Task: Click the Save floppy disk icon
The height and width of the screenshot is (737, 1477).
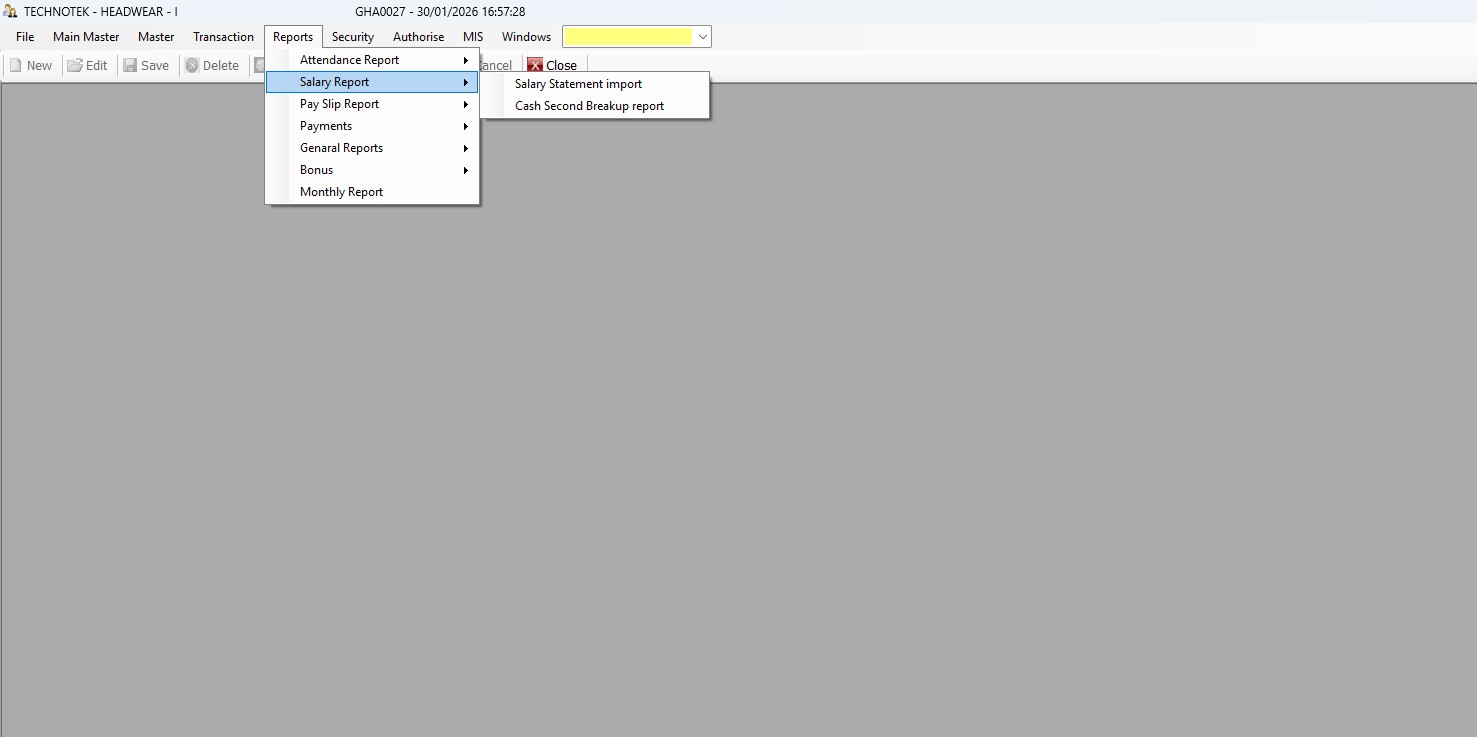Action: click(130, 65)
